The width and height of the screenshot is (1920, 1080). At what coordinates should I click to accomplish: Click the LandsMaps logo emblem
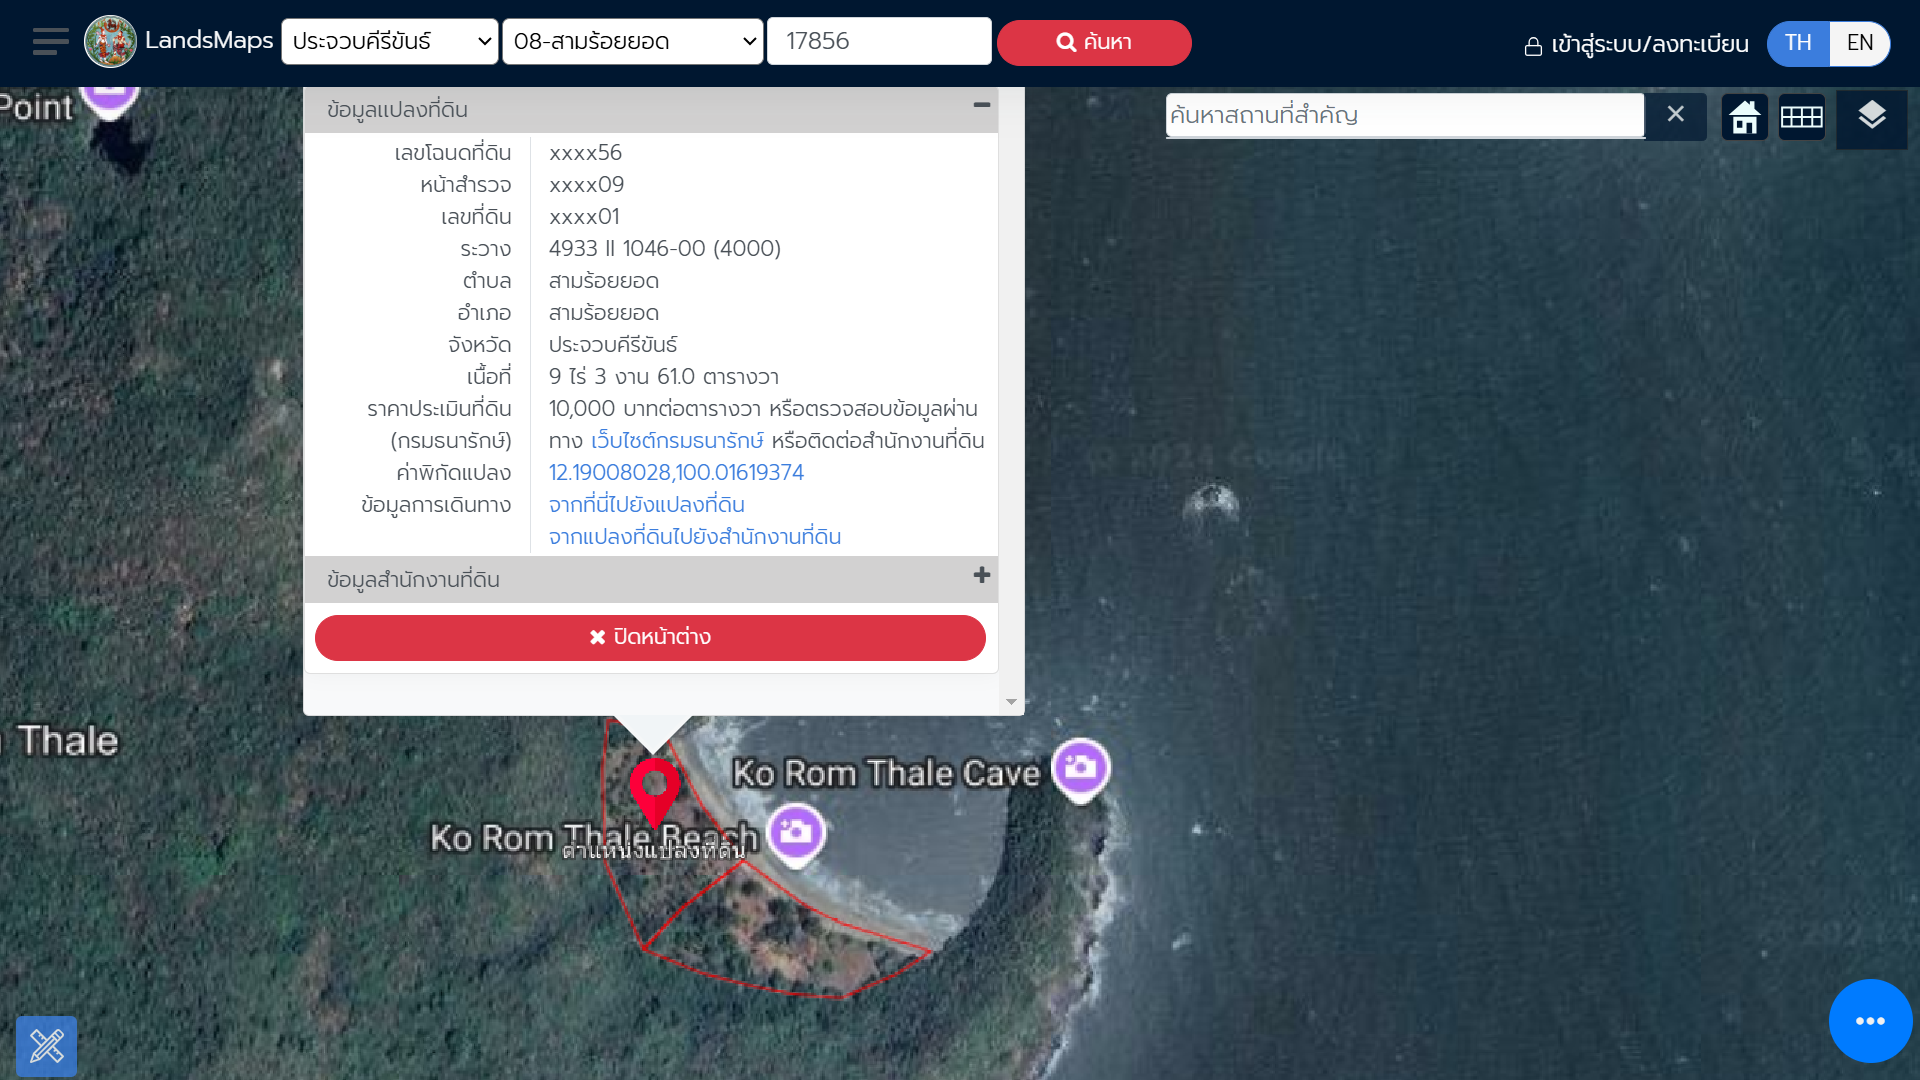[x=110, y=42]
